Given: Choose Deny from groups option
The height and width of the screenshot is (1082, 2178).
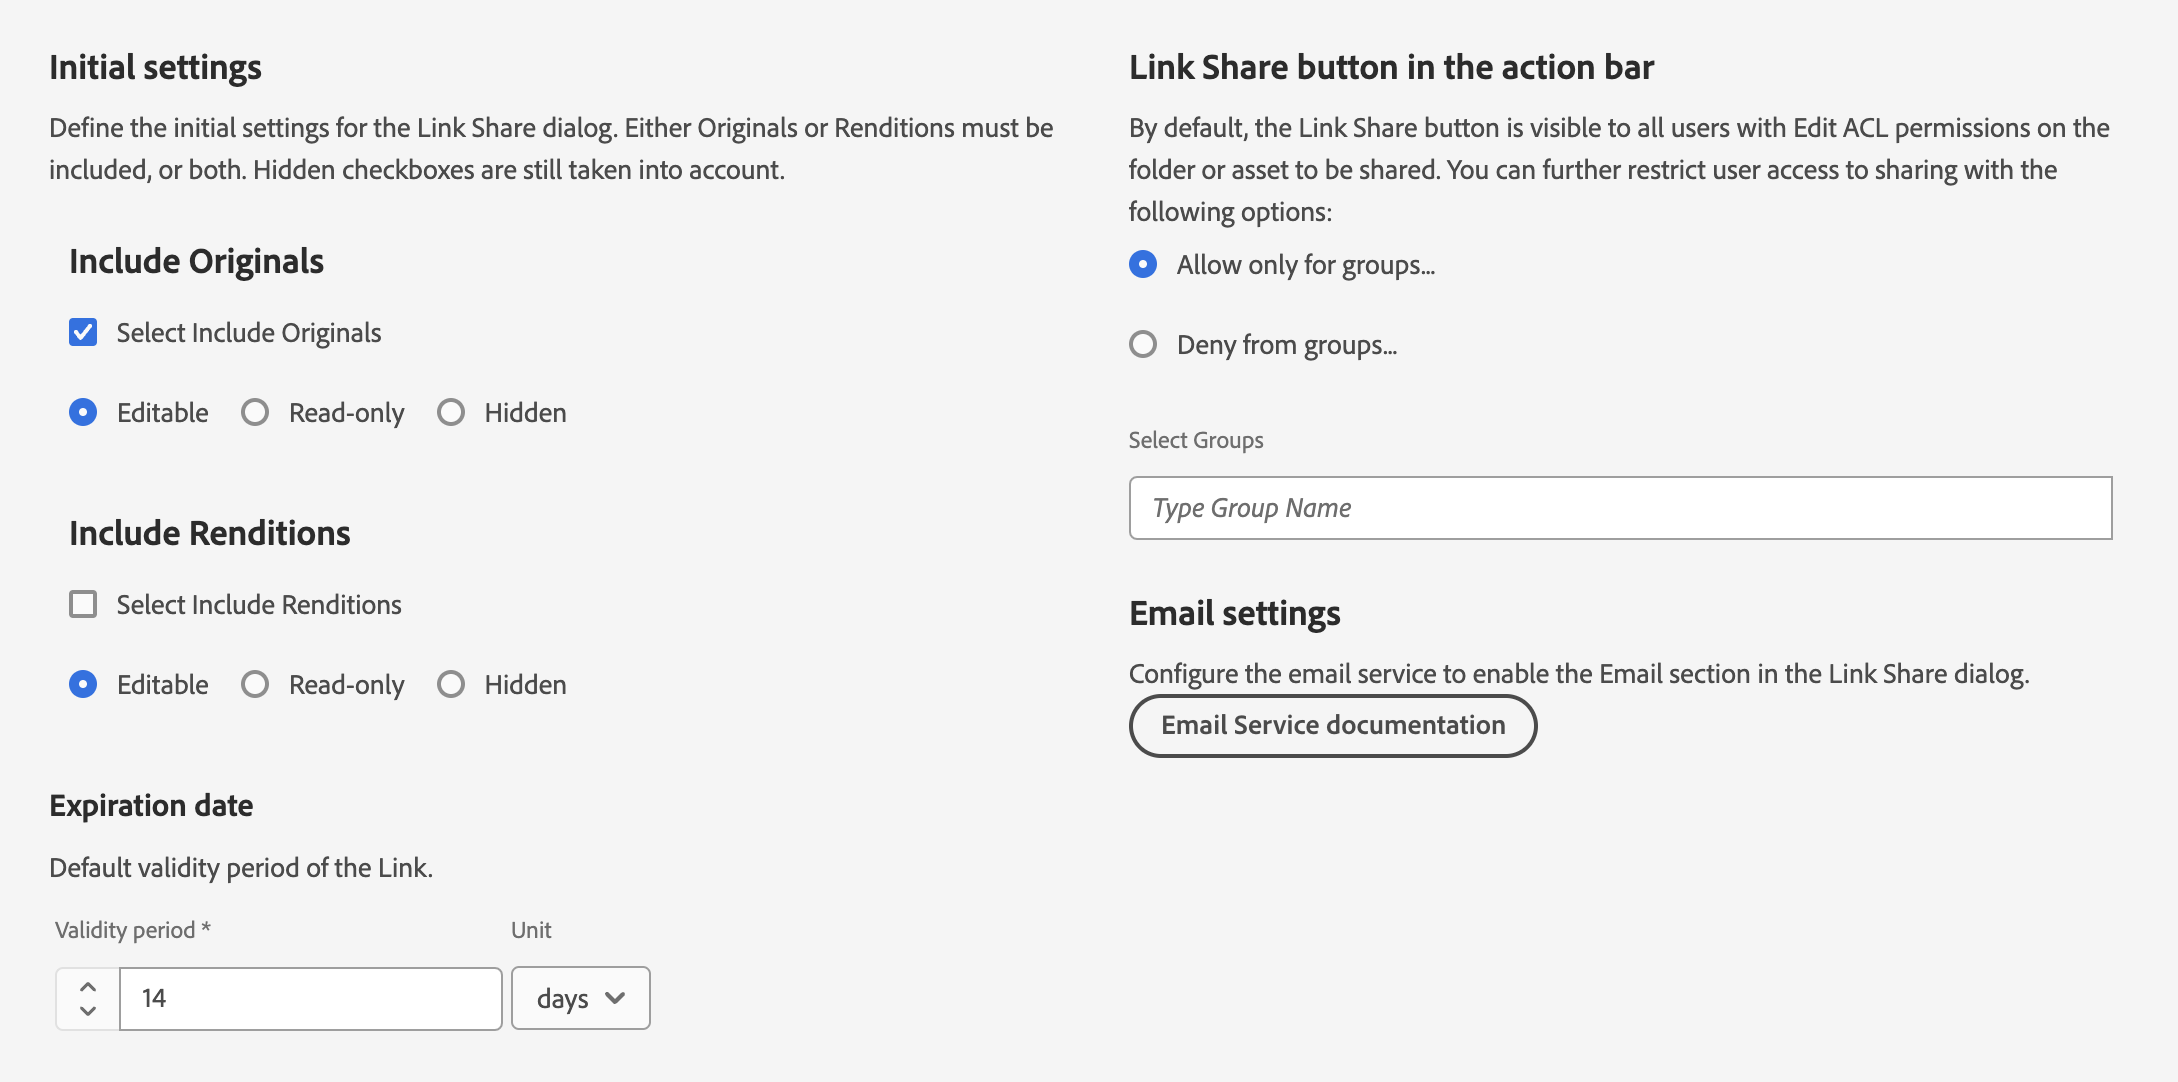Looking at the screenshot, I should tap(1143, 344).
